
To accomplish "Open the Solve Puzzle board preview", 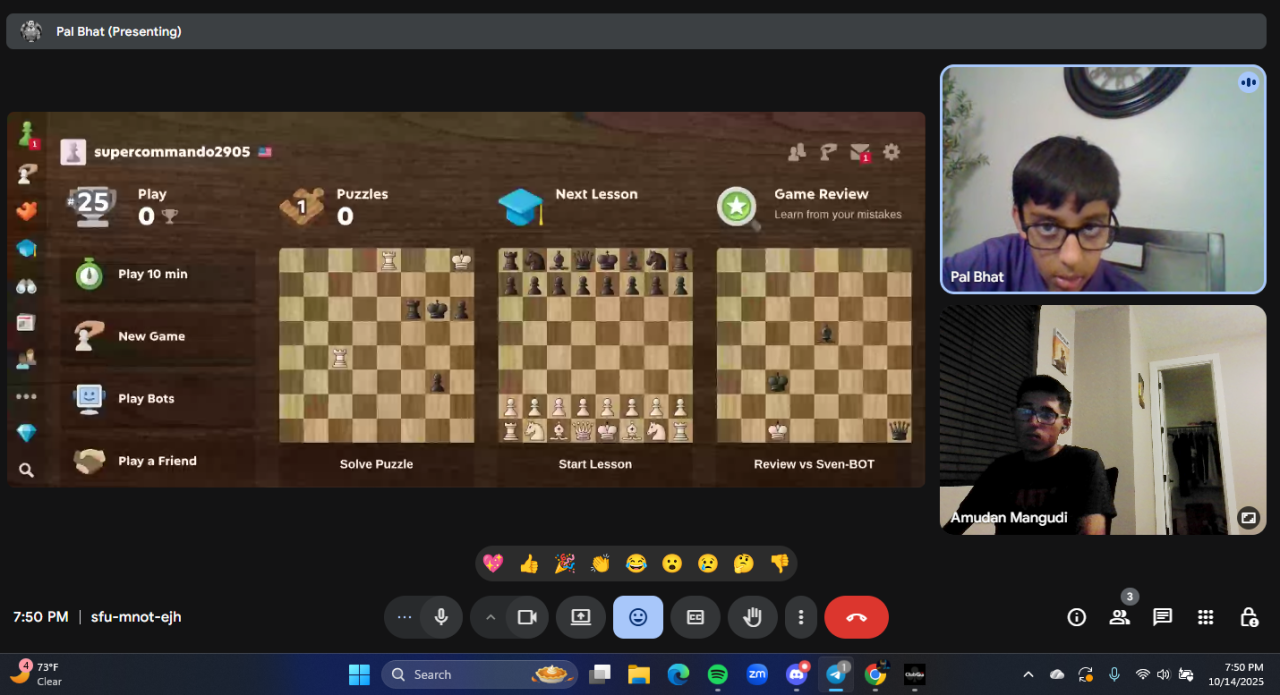I will [376, 345].
